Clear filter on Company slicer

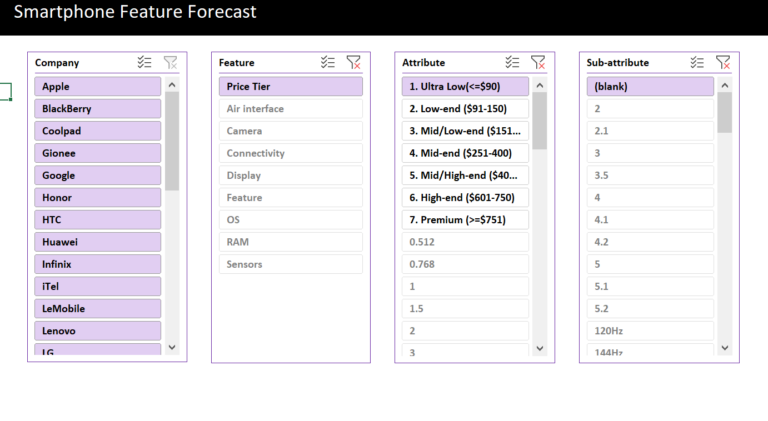coord(170,62)
